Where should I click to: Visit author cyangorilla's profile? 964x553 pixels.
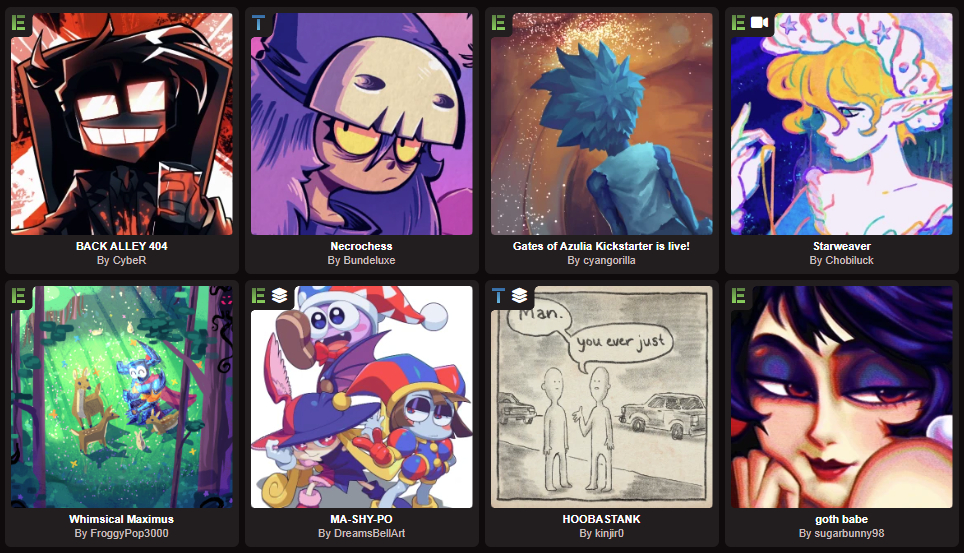tap(601, 260)
